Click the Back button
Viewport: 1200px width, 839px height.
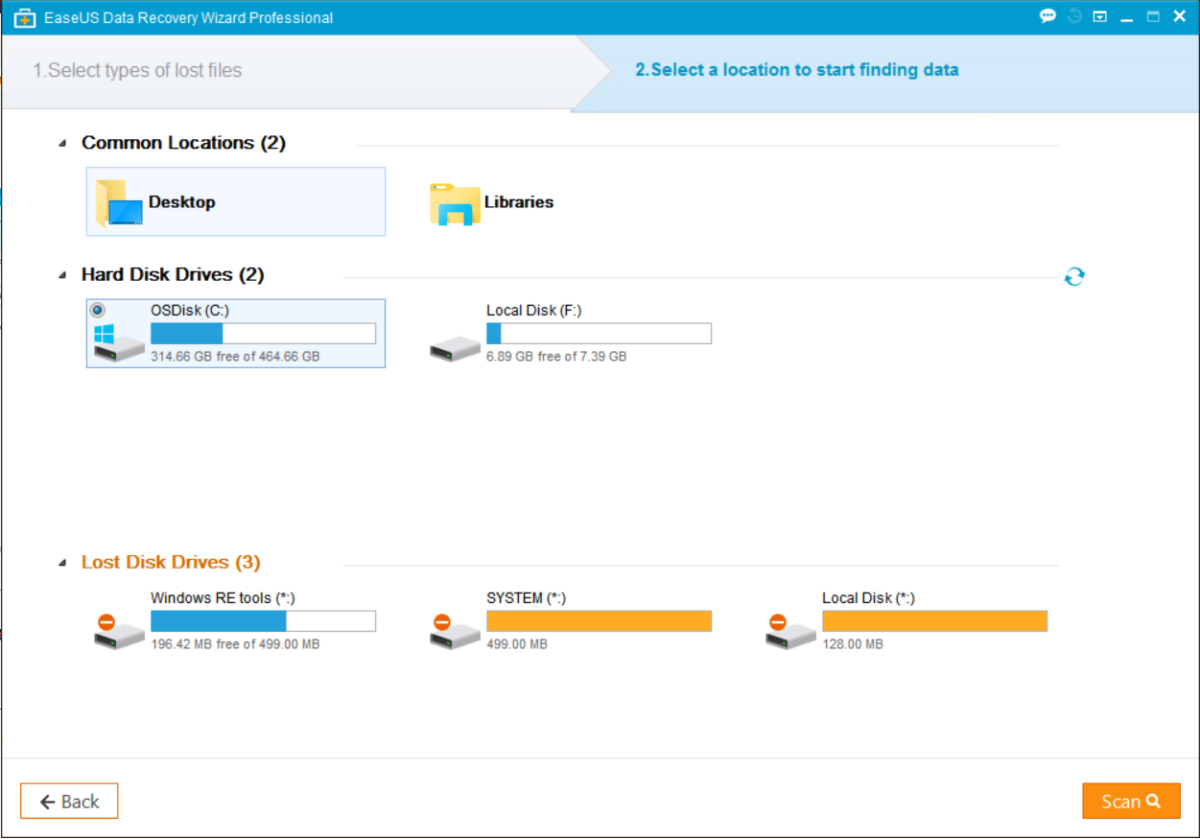(68, 800)
